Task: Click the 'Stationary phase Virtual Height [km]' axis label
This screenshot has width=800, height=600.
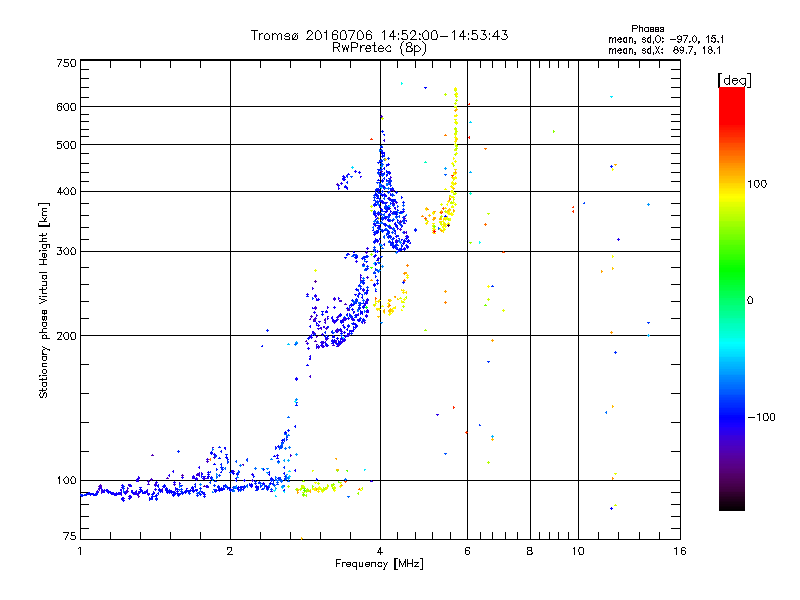Action: (x=44, y=300)
